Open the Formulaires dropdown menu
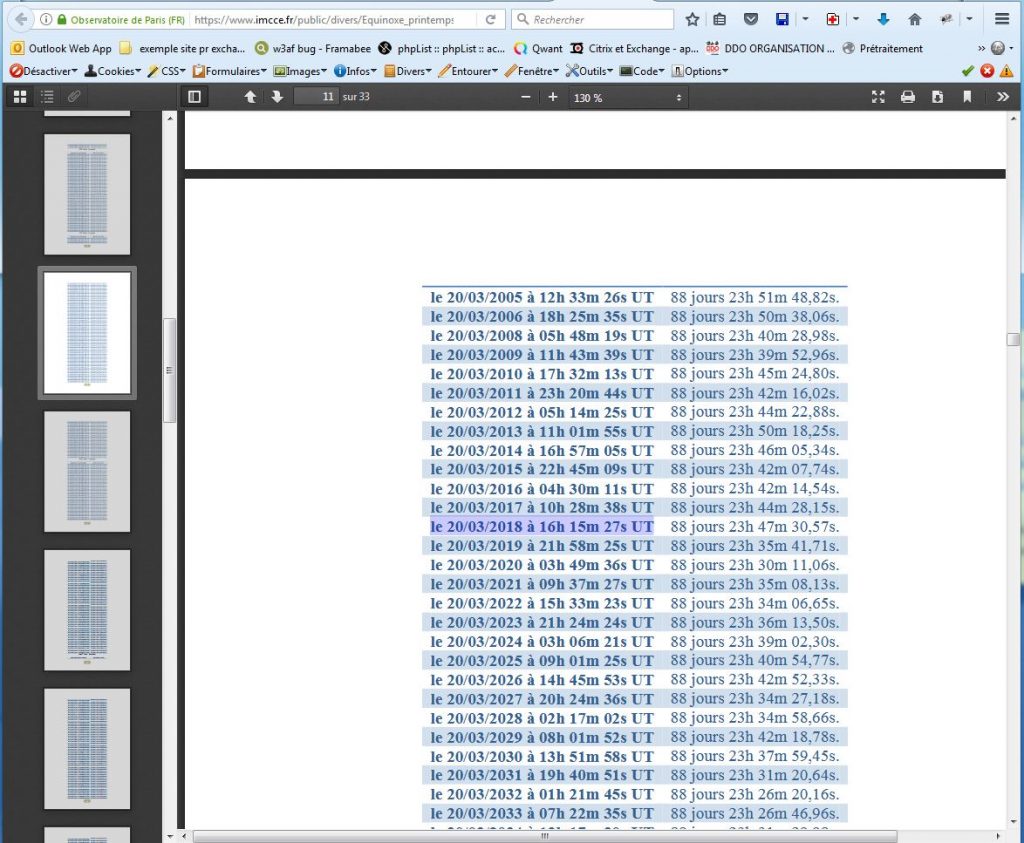This screenshot has width=1024, height=843. tap(229, 71)
